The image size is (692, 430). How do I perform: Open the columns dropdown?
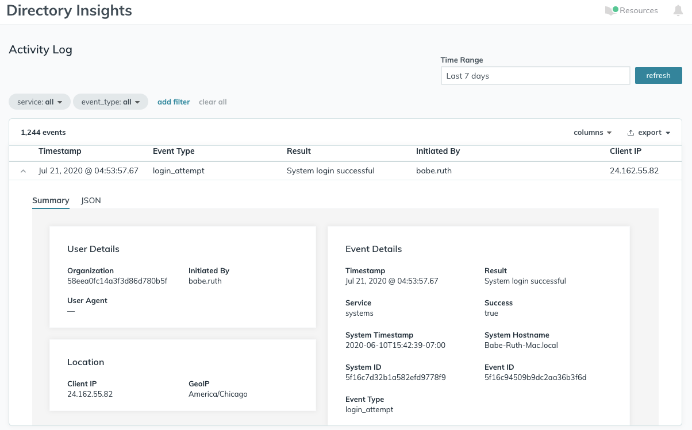click(593, 132)
